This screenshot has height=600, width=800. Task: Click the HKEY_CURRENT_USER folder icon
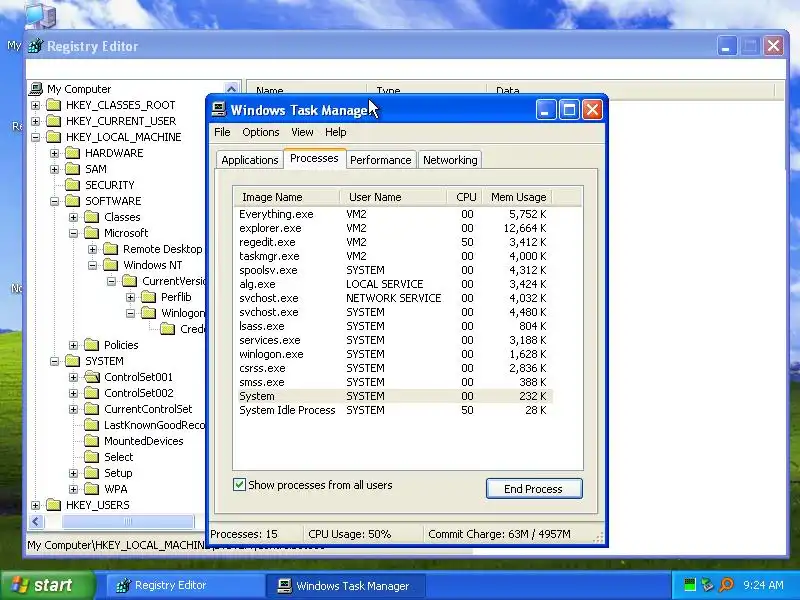(x=54, y=121)
